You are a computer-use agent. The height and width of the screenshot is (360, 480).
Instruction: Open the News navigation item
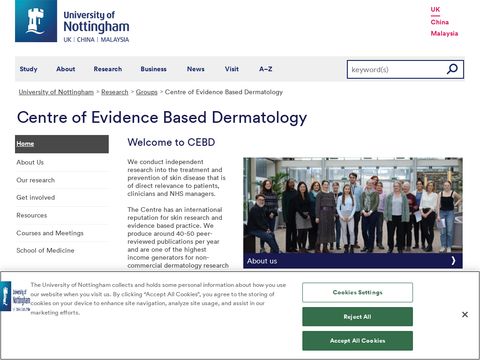[195, 69]
